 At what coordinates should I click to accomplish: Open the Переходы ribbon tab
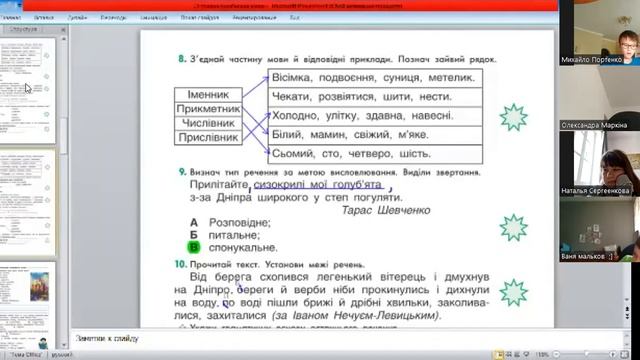(x=113, y=18)
